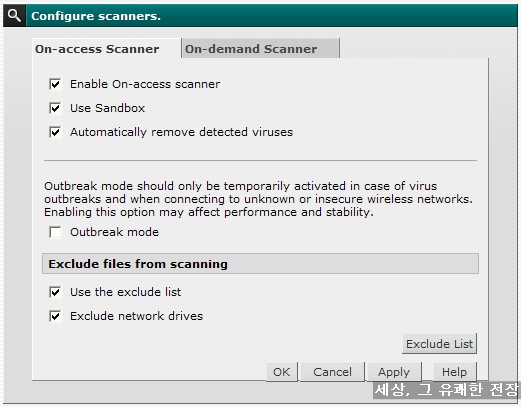Click the magnifying glass icon in title bar
The image size is (521, 408).
[x=14, y=15]
